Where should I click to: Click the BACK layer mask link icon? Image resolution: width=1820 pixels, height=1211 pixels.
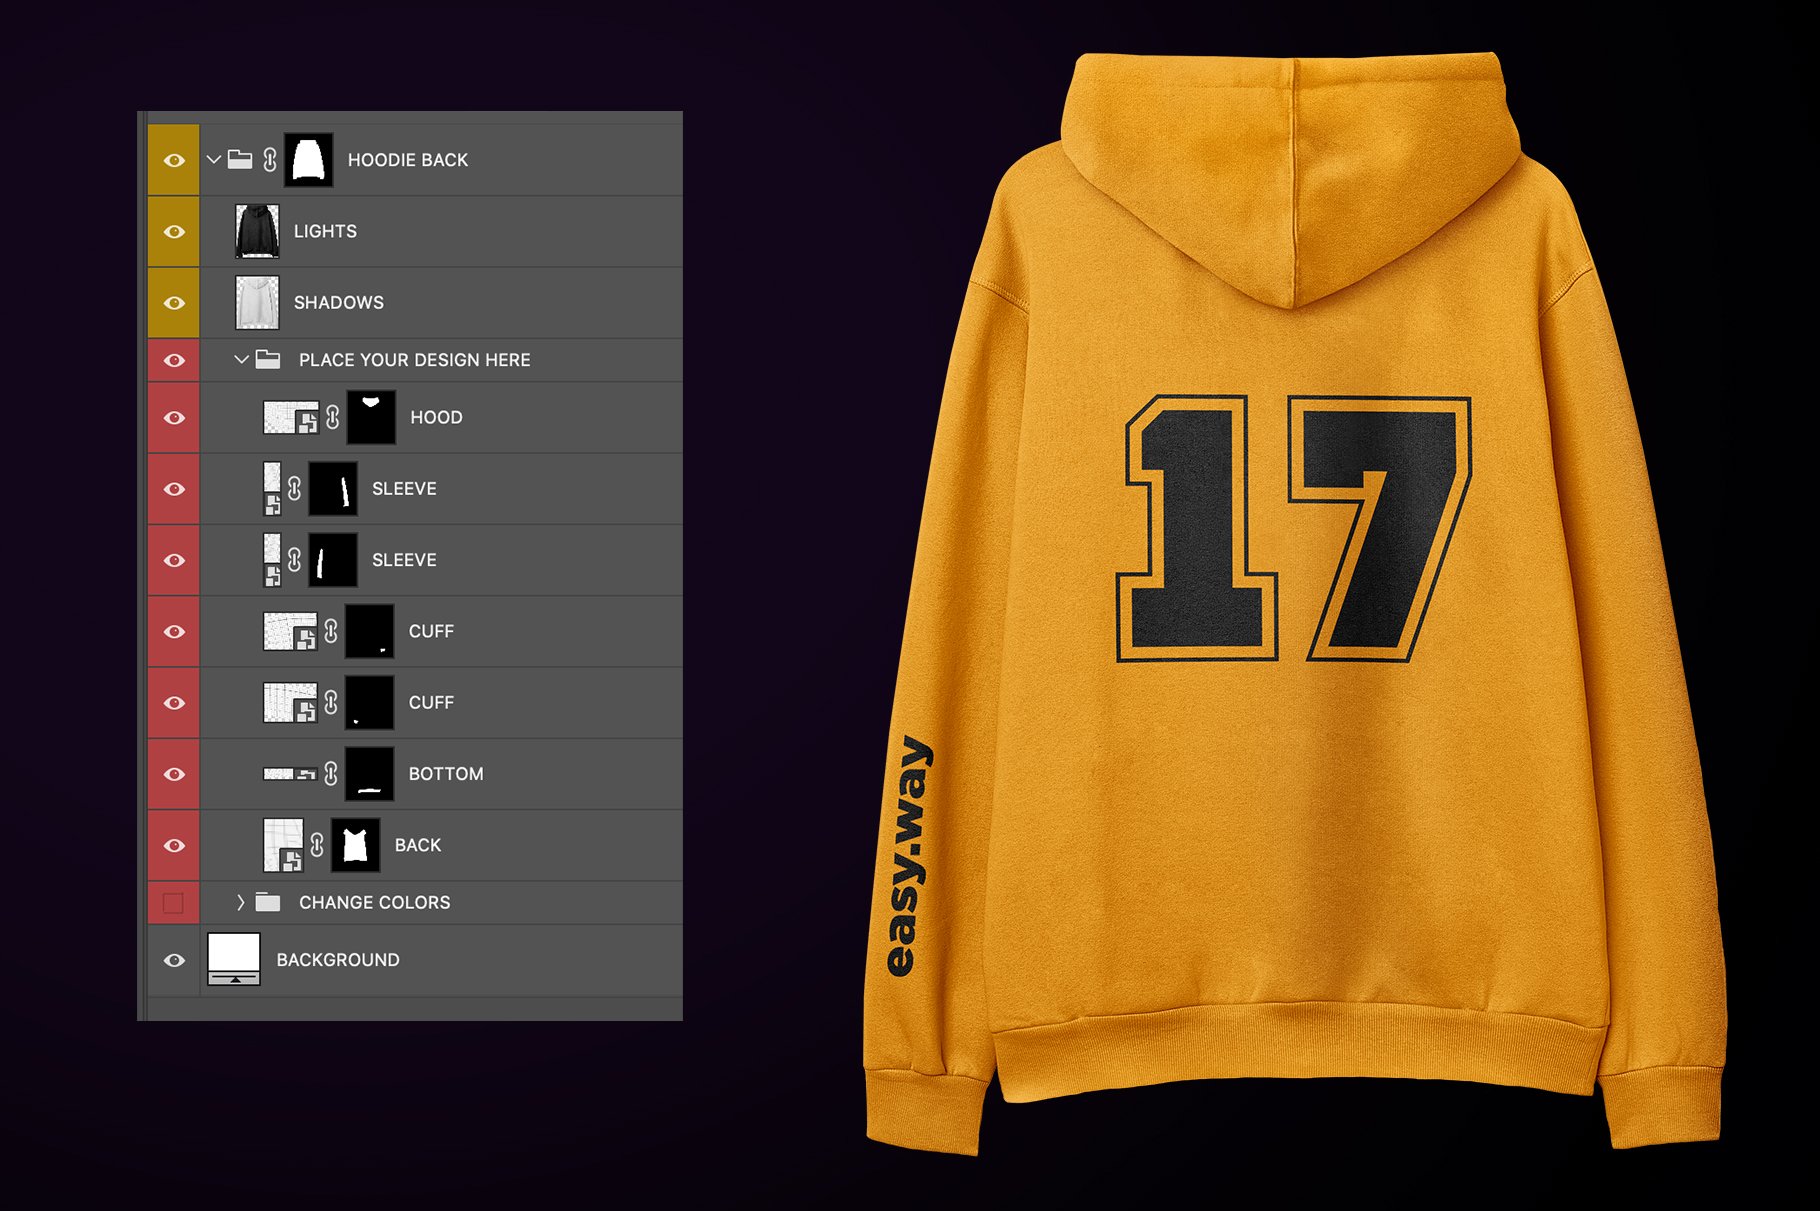coord(317,845)
